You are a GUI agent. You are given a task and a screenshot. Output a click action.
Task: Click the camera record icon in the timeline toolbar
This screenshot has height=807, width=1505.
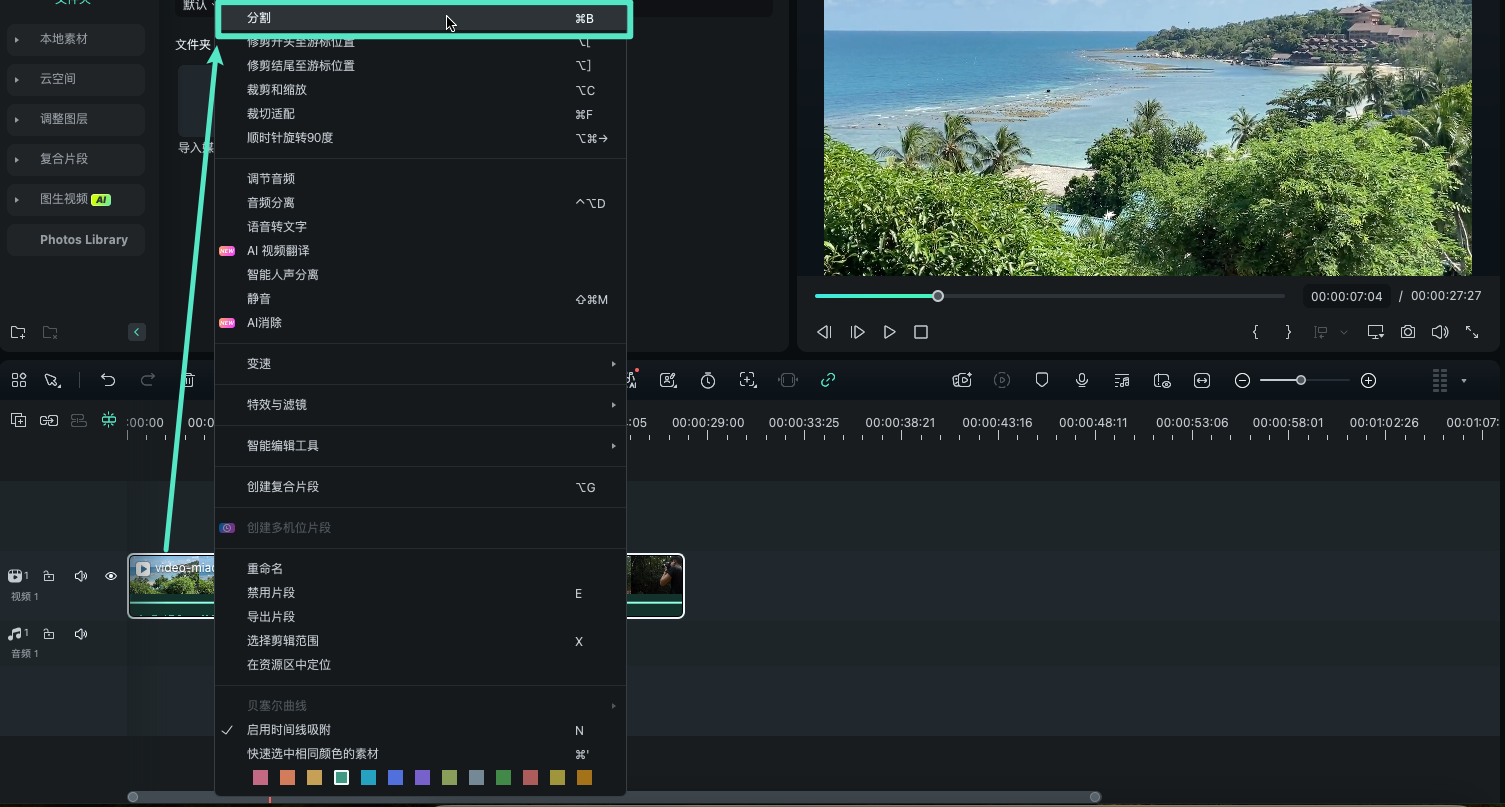tap(962, 380)
